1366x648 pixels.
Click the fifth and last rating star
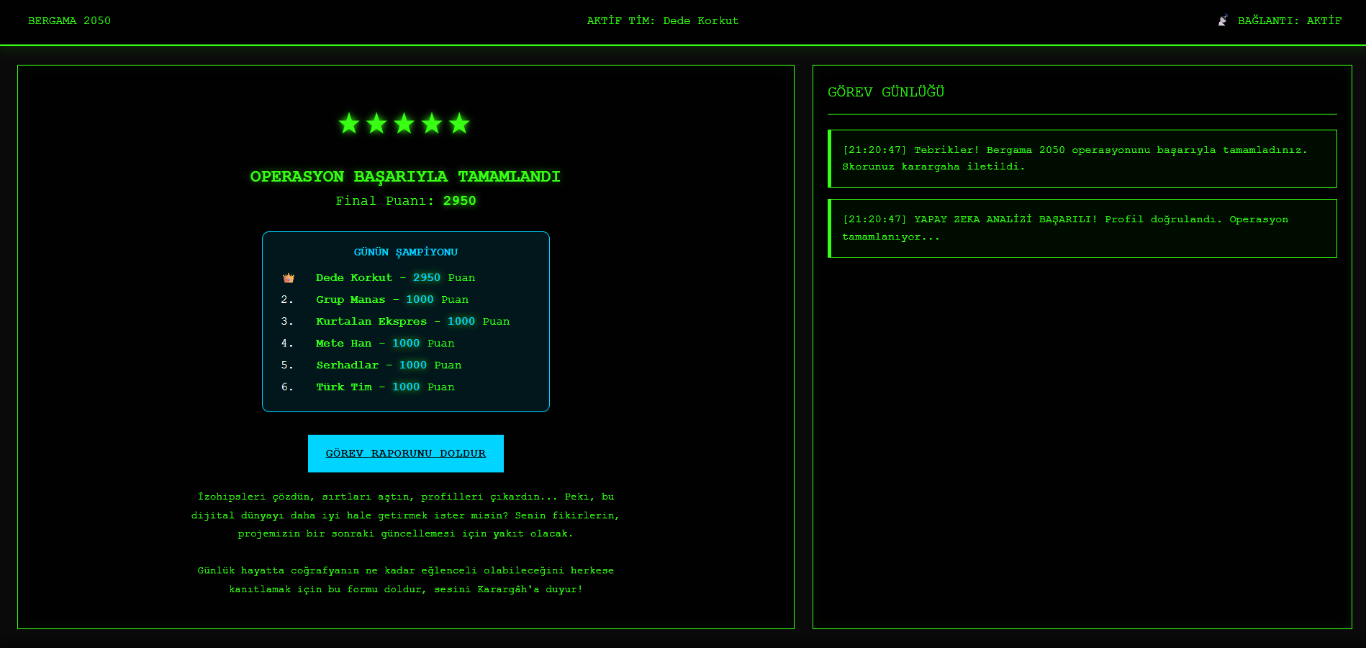459,124
